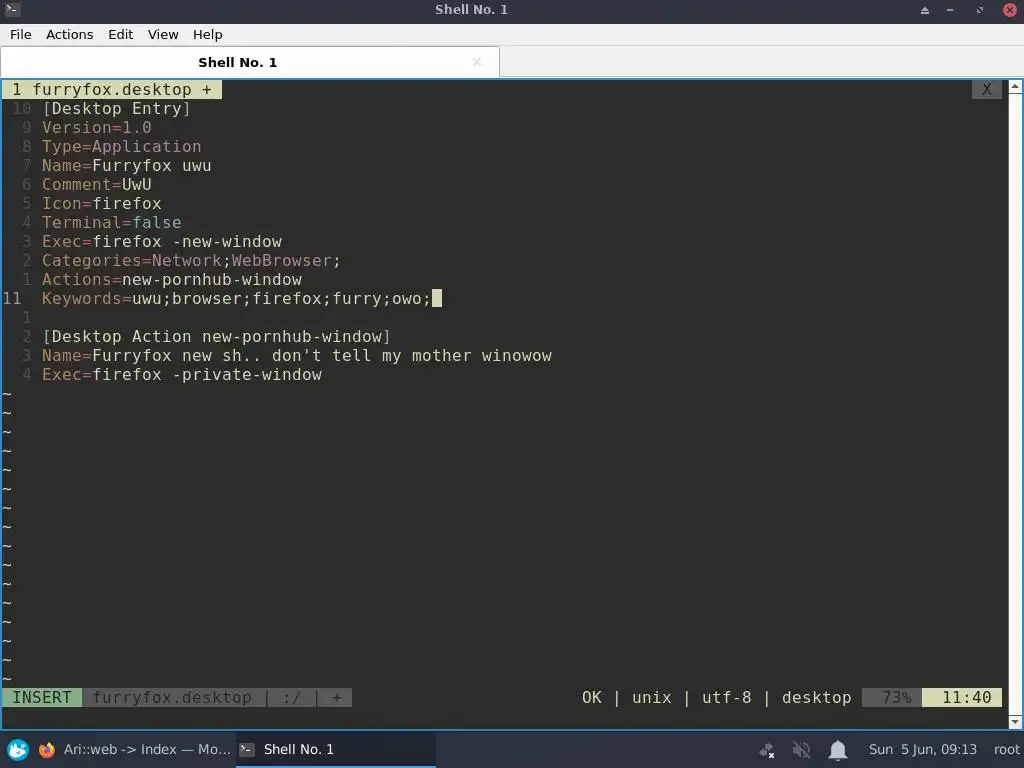The height and width of the screenshot is (768, 1024).
Task: Click the terminal icon in the title bar
Action: point(12,10)
